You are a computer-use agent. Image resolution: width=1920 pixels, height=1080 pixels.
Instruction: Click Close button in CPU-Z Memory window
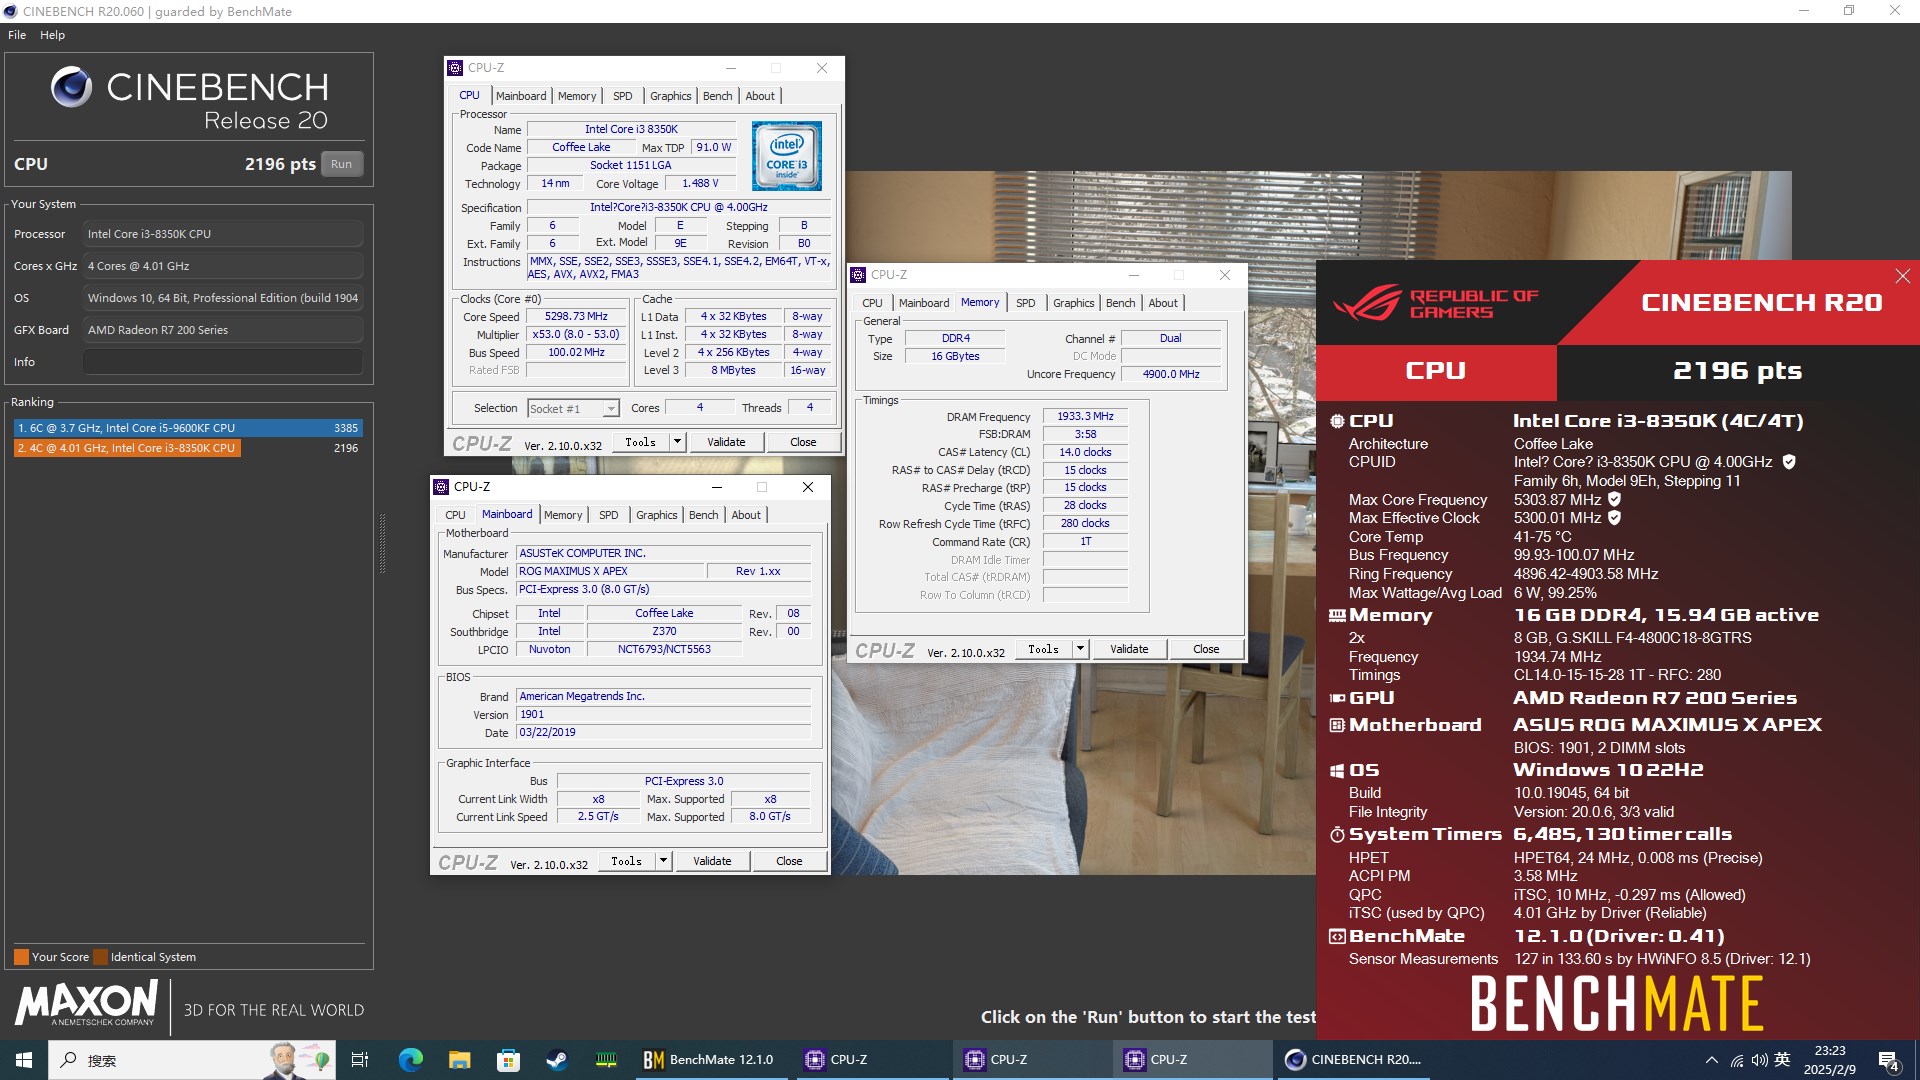(x=1206, y=649)
